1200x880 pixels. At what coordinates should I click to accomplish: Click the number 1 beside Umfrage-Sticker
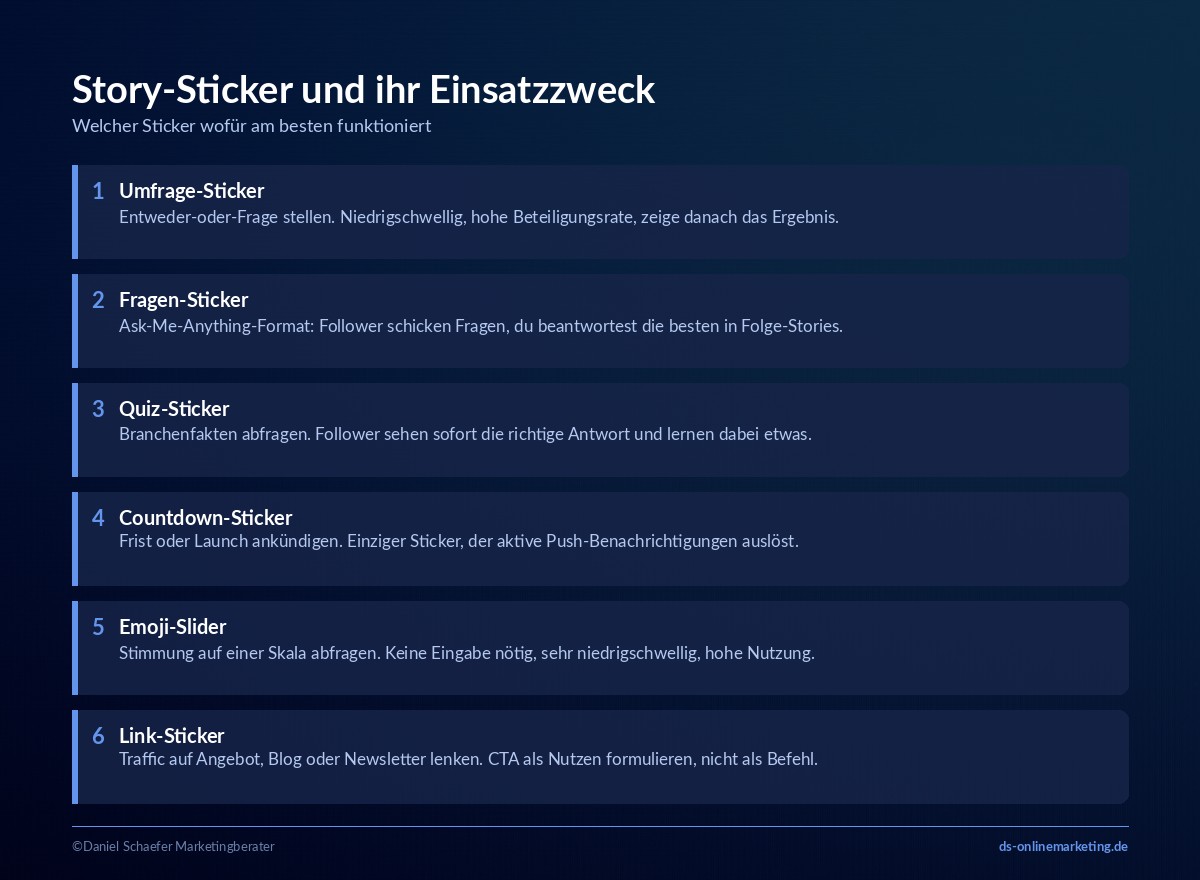pos(98,191)
